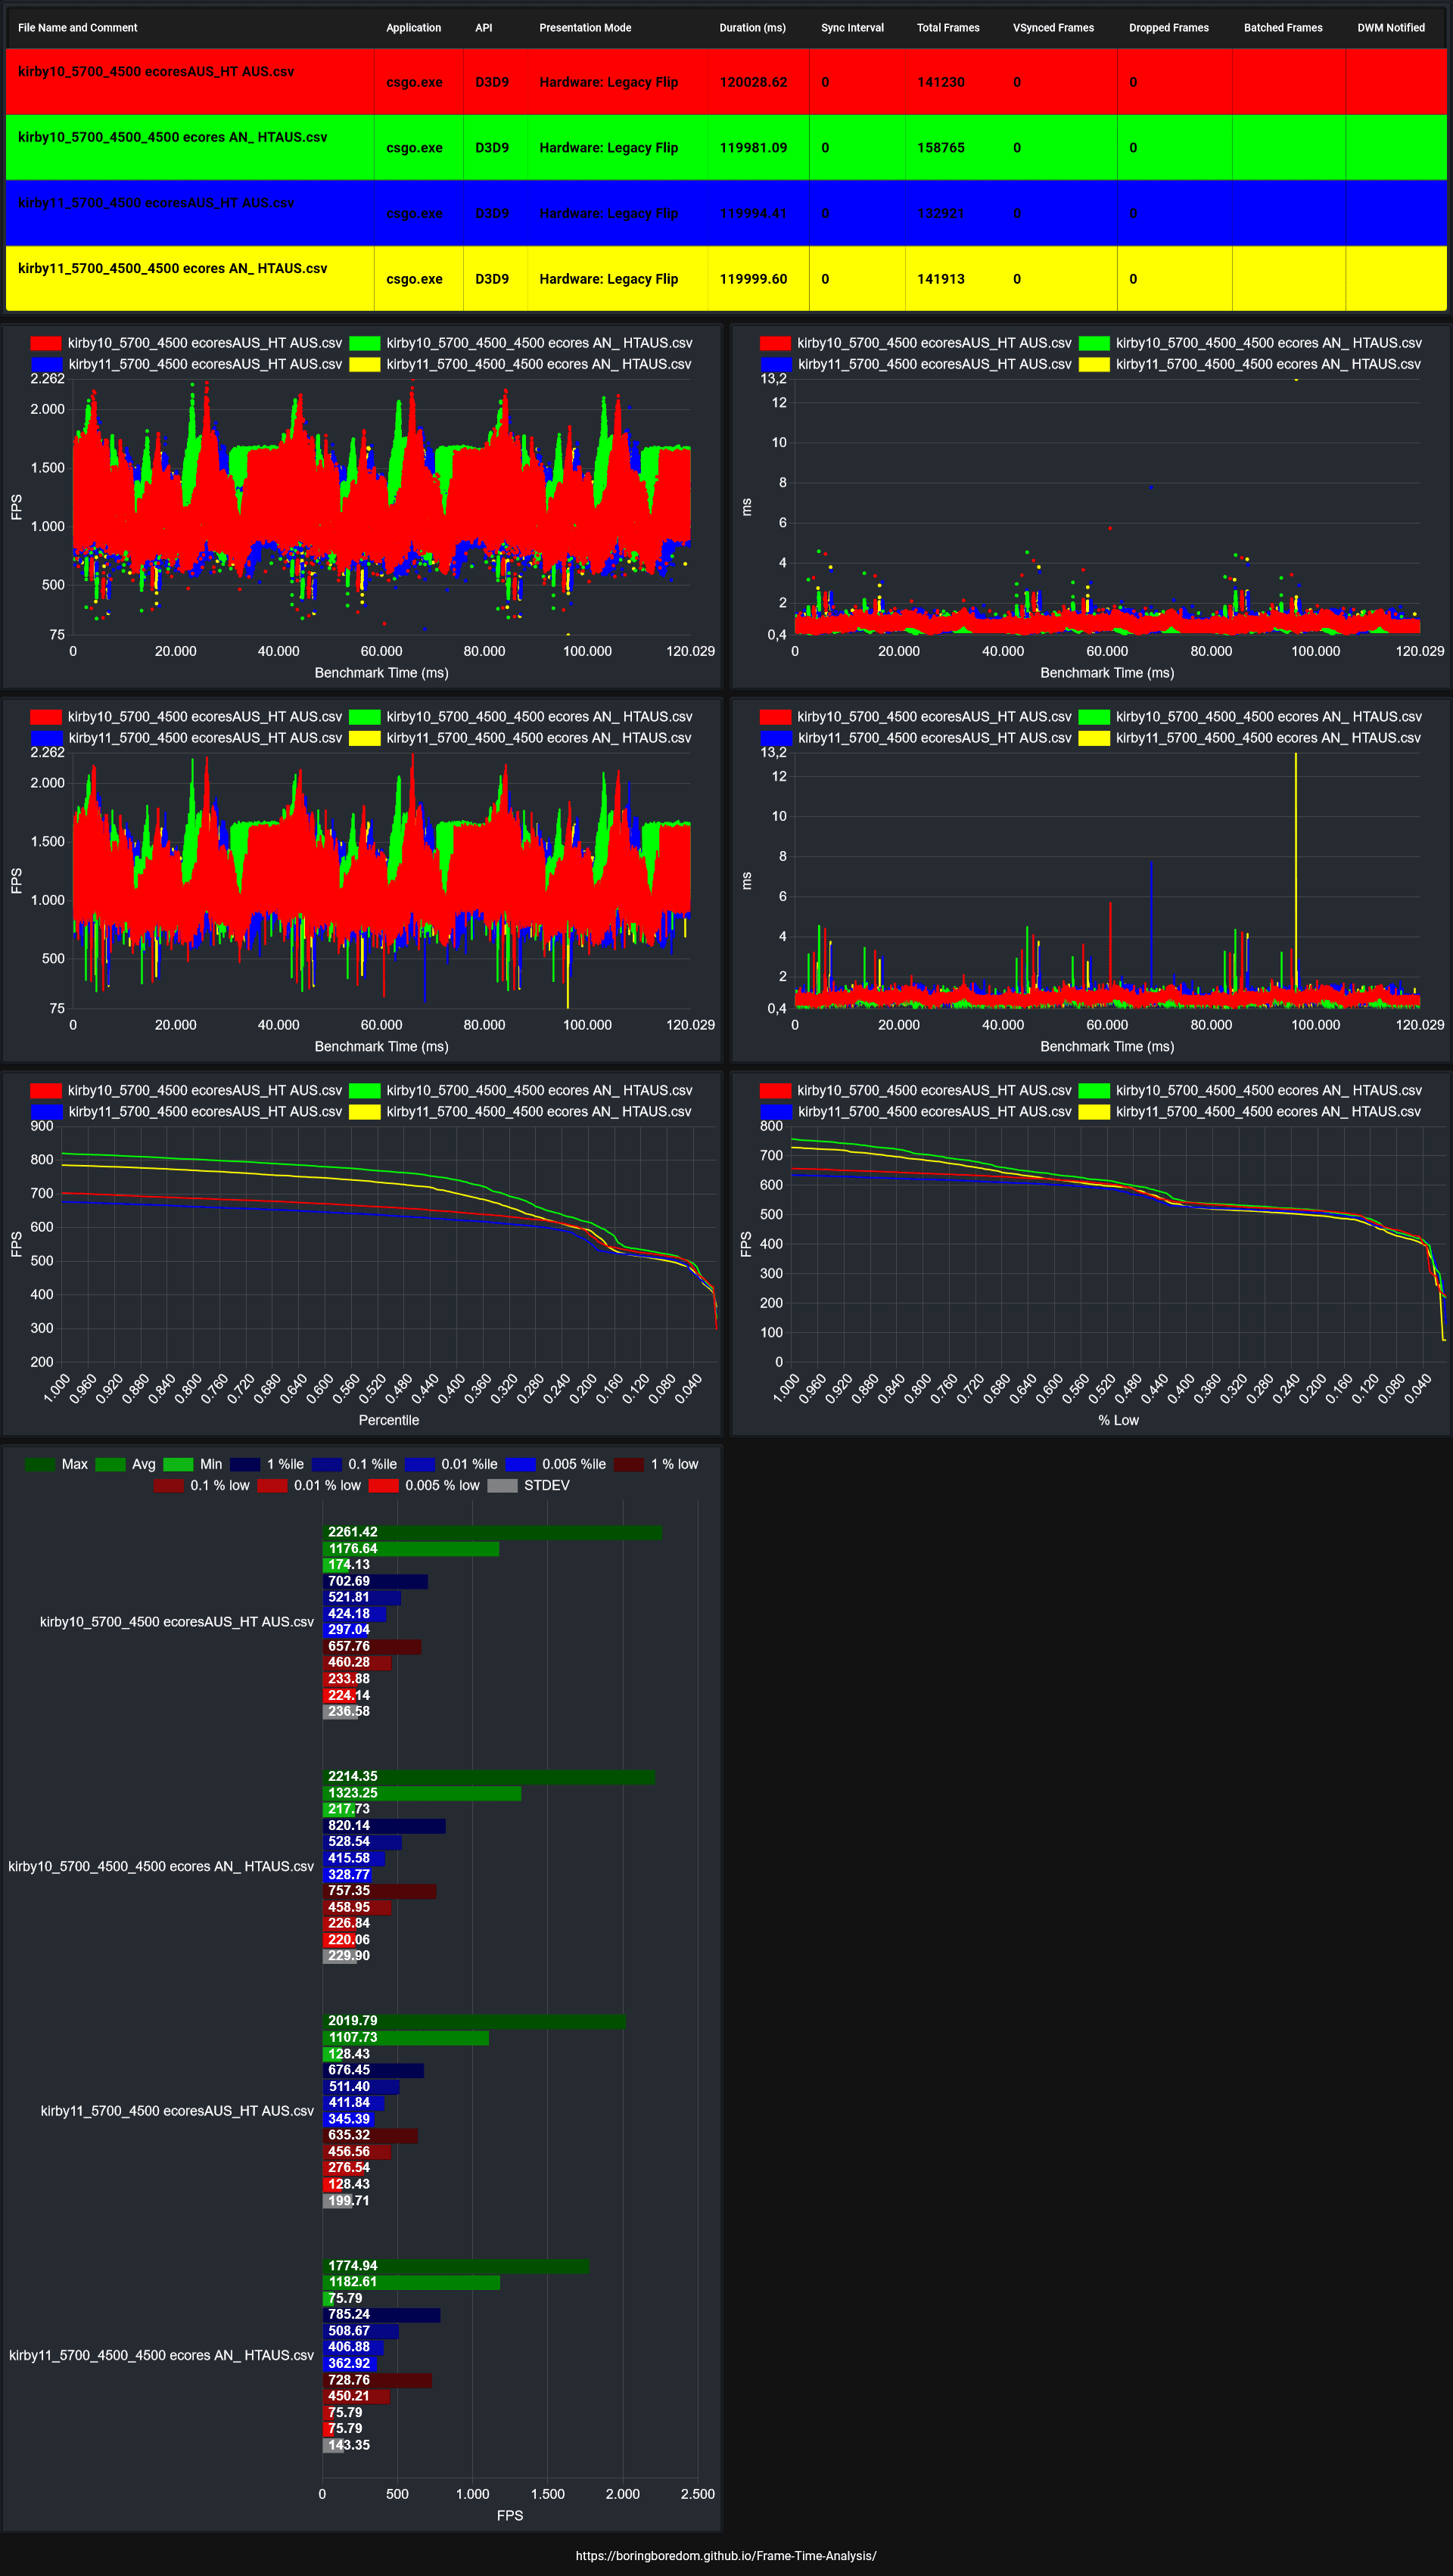Screen dimensions: 1453x2576
Task: Select the yellow row file name kirby11_5700_4500_4500 ecores
Action: pyautogui.click(x=172, y=268)
